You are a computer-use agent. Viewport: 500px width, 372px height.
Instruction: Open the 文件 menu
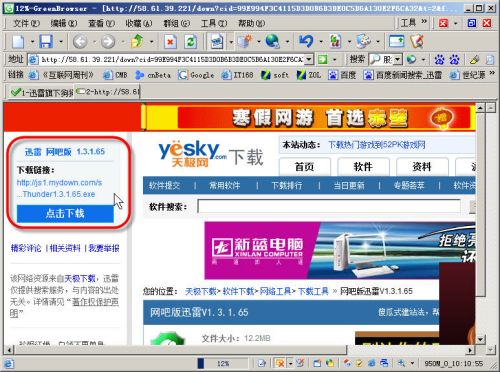[26, 23]
